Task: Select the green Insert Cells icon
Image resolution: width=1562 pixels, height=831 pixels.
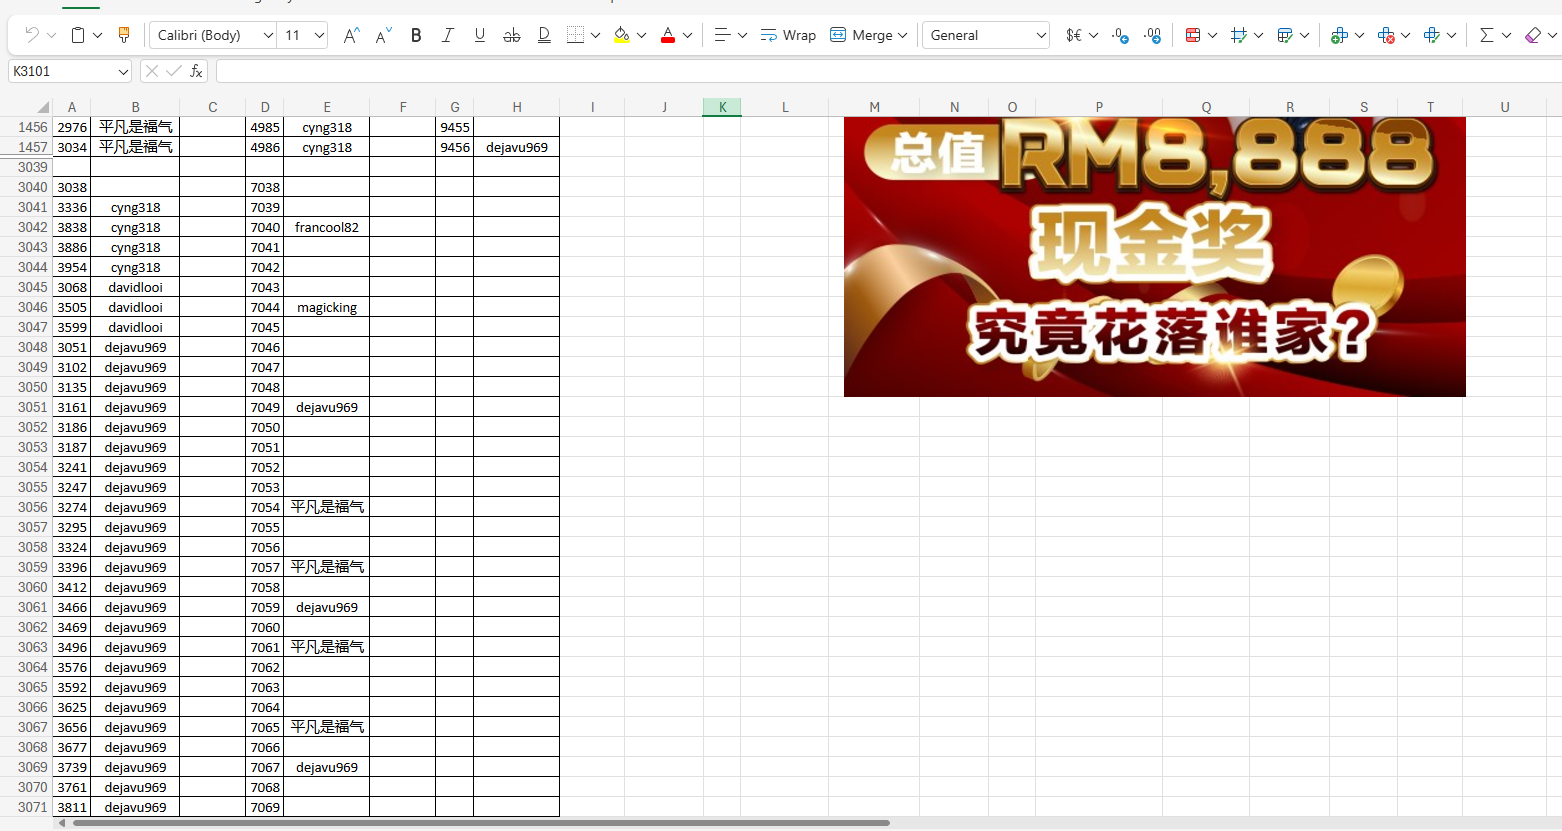Action: 1340,35
